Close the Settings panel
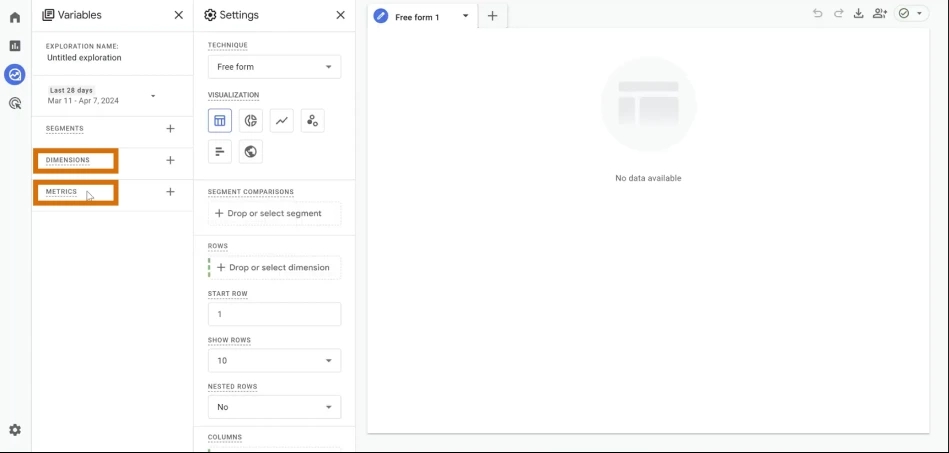The image size is (949, 453). [x=341, y=15]
